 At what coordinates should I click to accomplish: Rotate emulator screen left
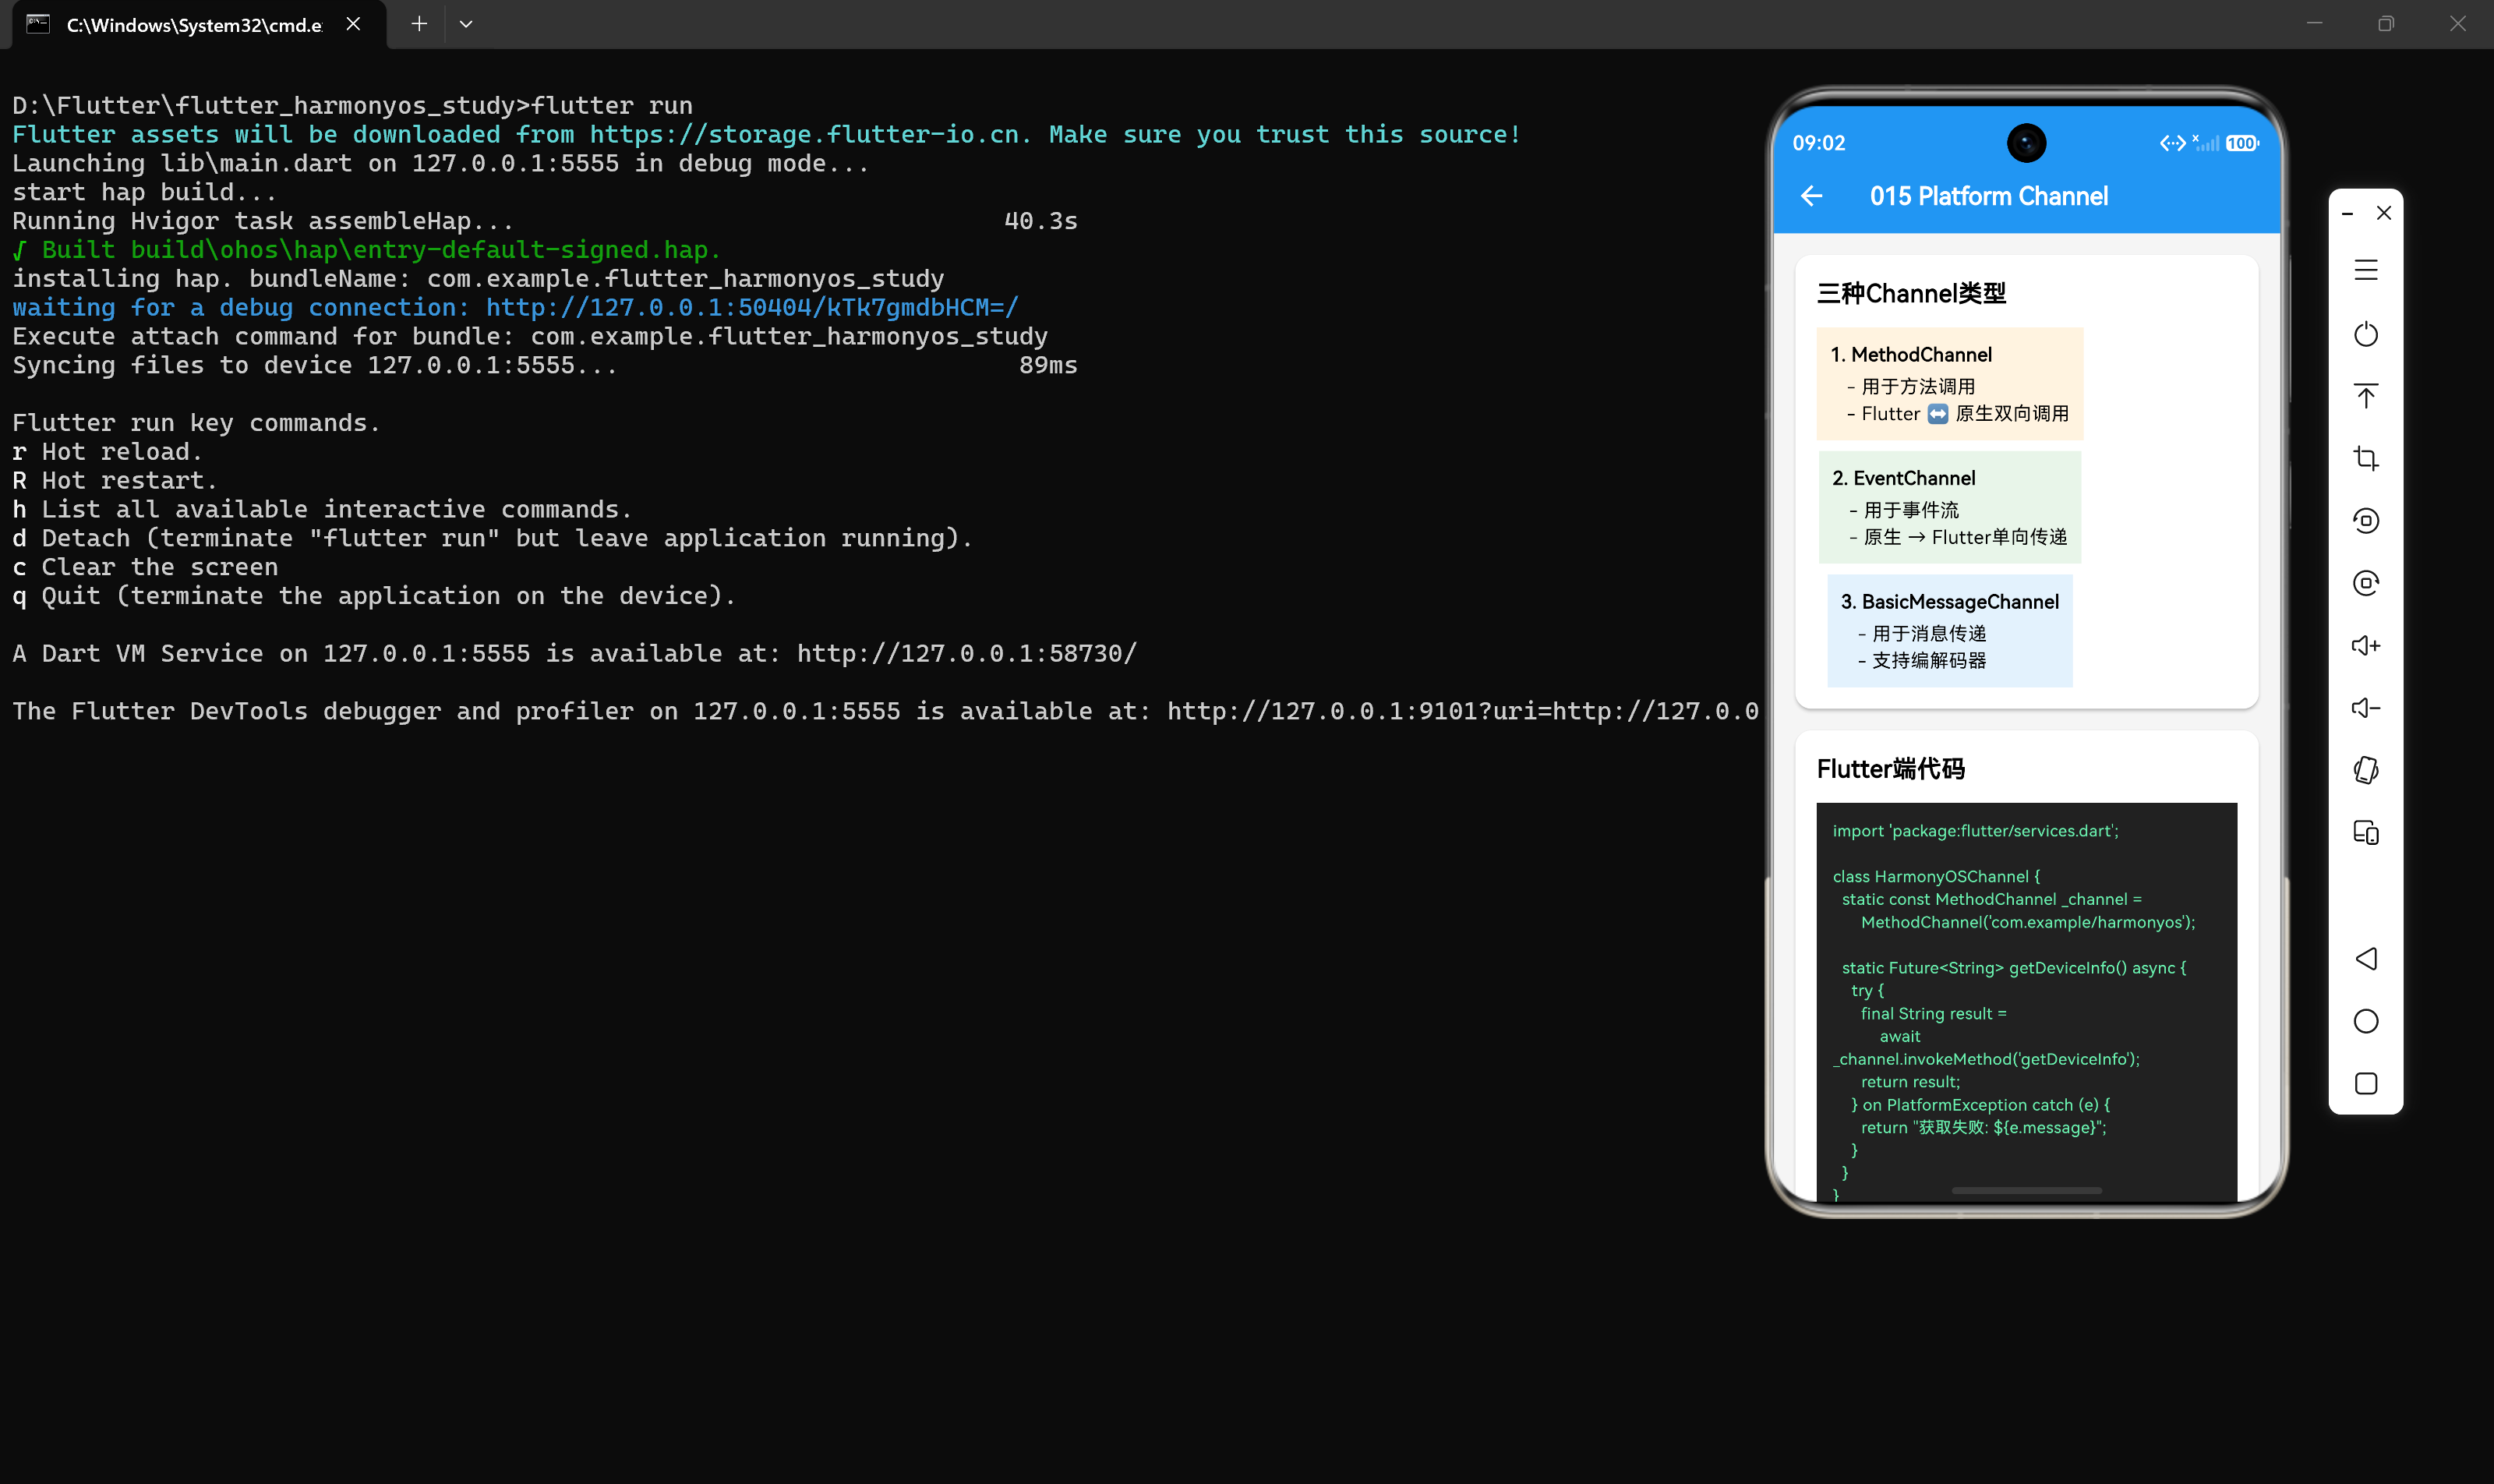point(2365,521)
